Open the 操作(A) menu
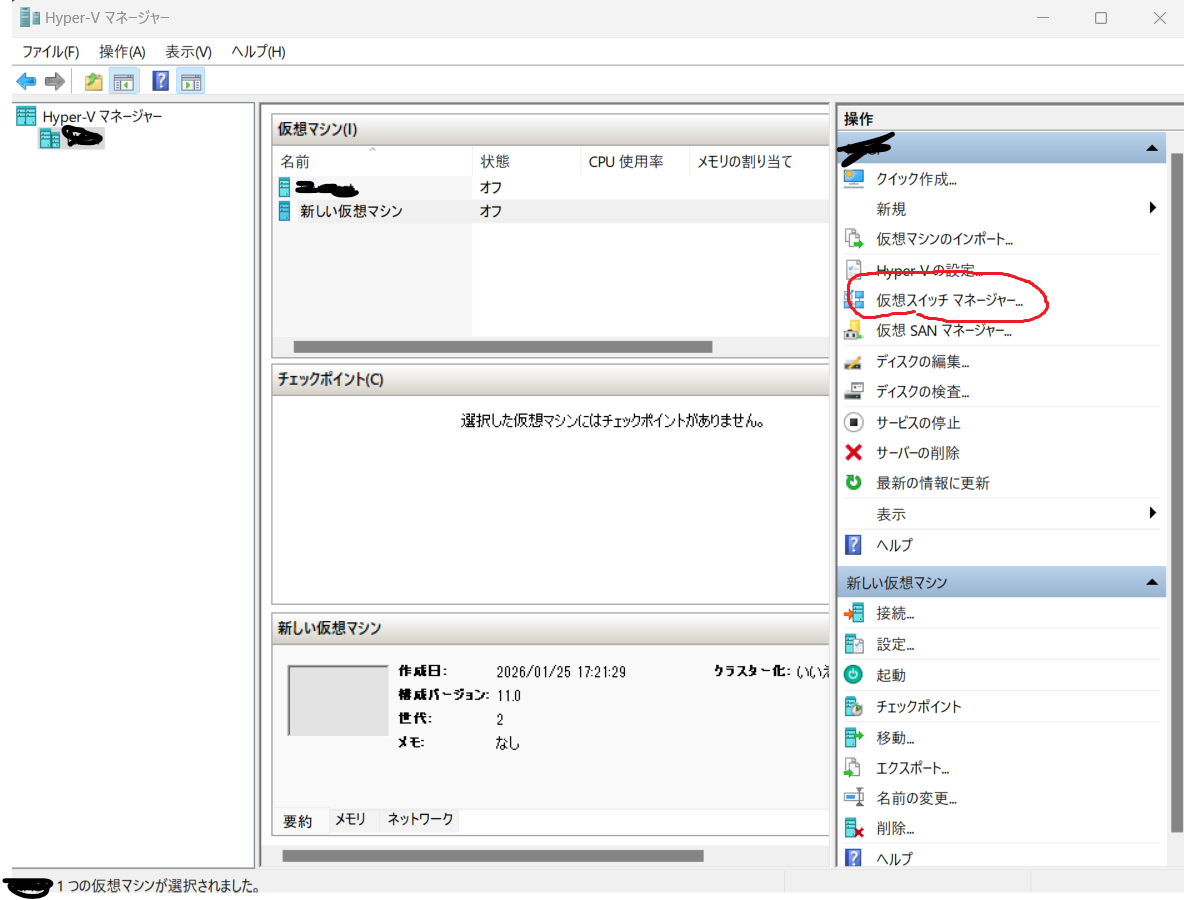This screenshot has width=1184, height=900. 121,51
